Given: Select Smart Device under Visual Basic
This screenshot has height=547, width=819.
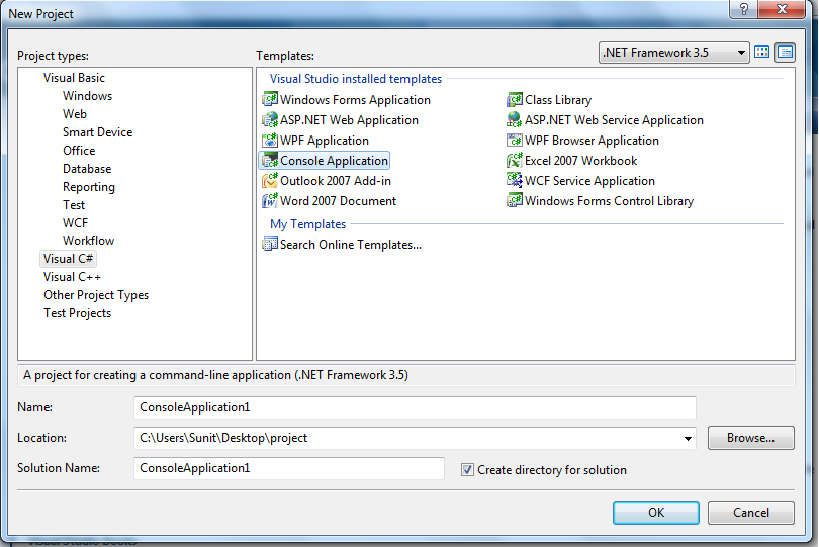Looking at the screenshot, I should [x=97, y=132].
